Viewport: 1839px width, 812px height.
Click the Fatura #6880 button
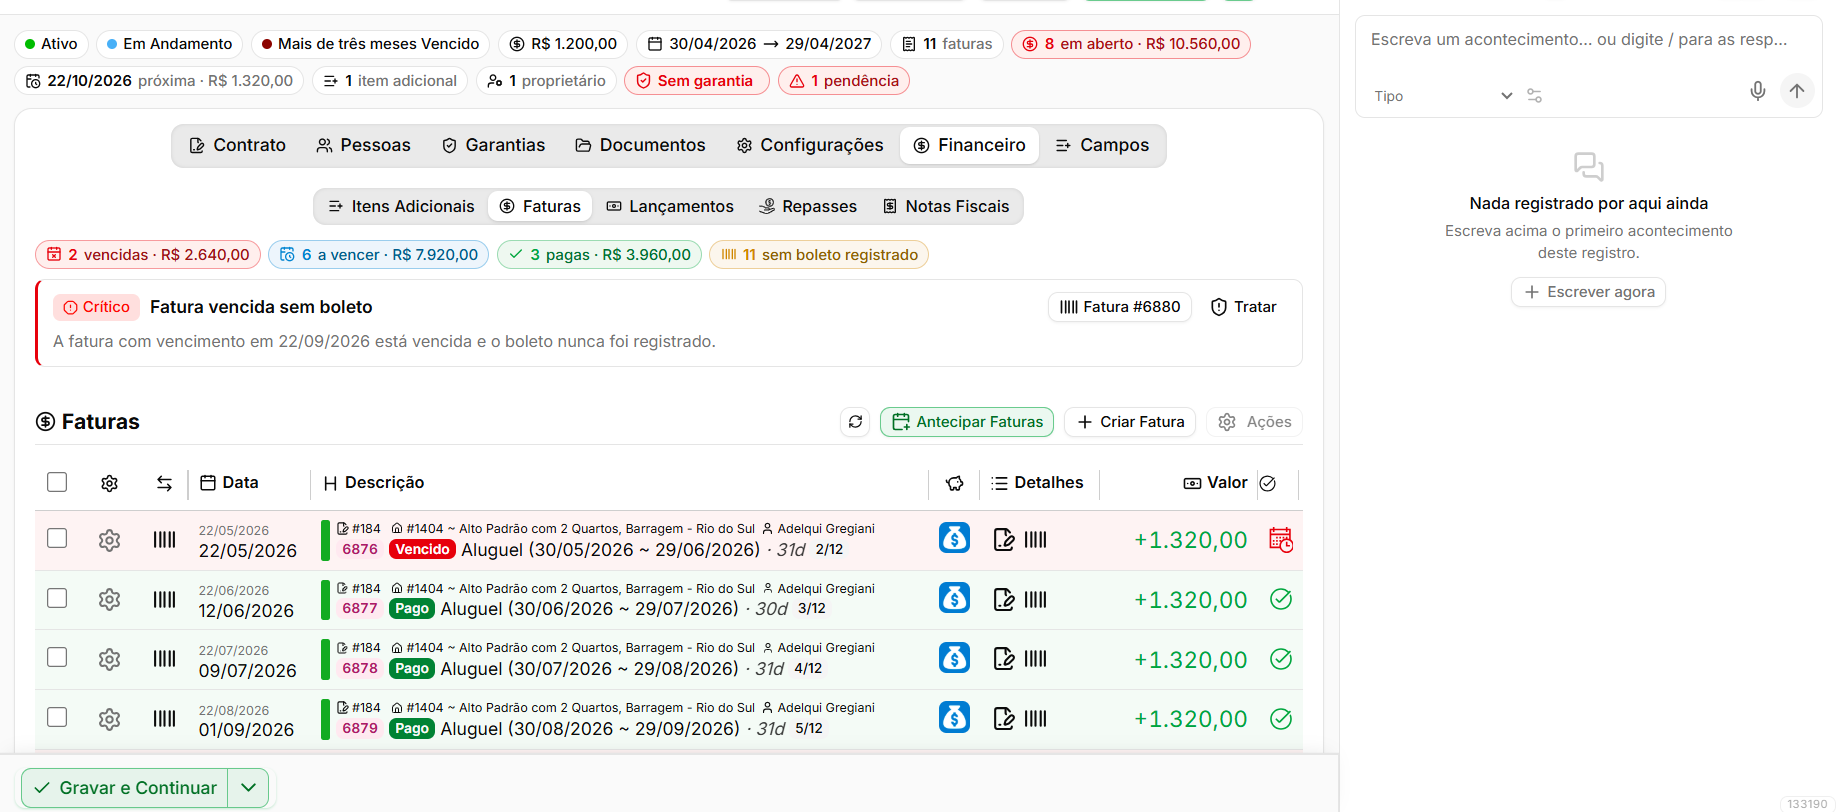tap(1120, 307)
